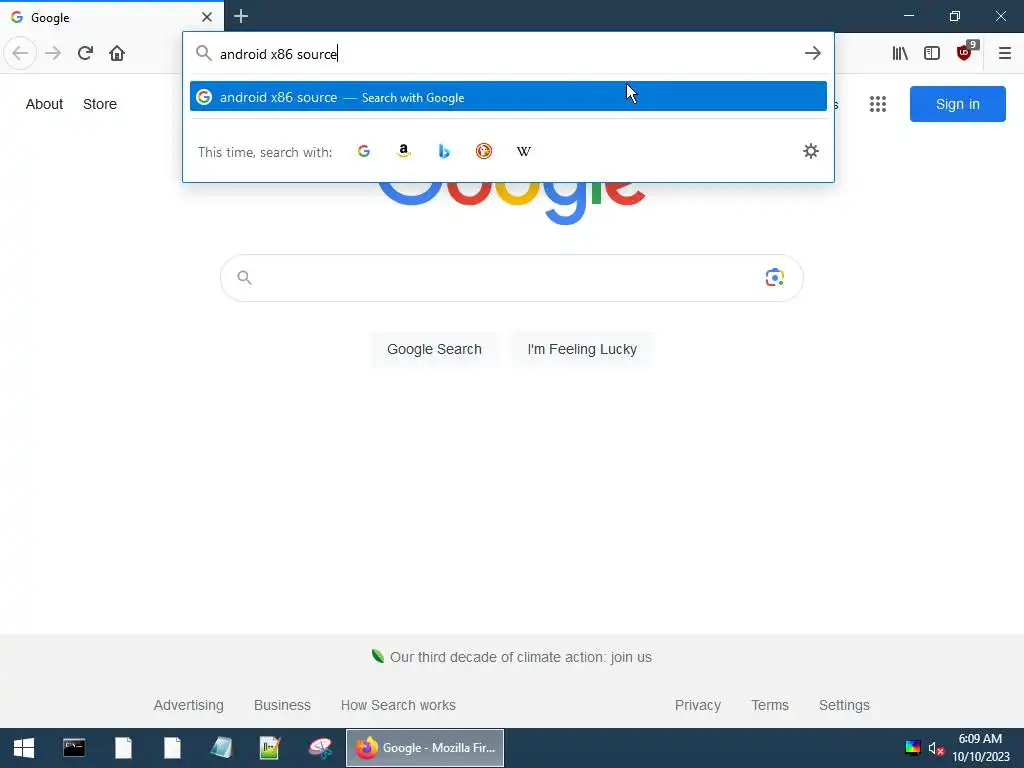The height and width of the screenshot is (768, 1024).
Task: Open the Settings footer menu
Action: point(844,705)
